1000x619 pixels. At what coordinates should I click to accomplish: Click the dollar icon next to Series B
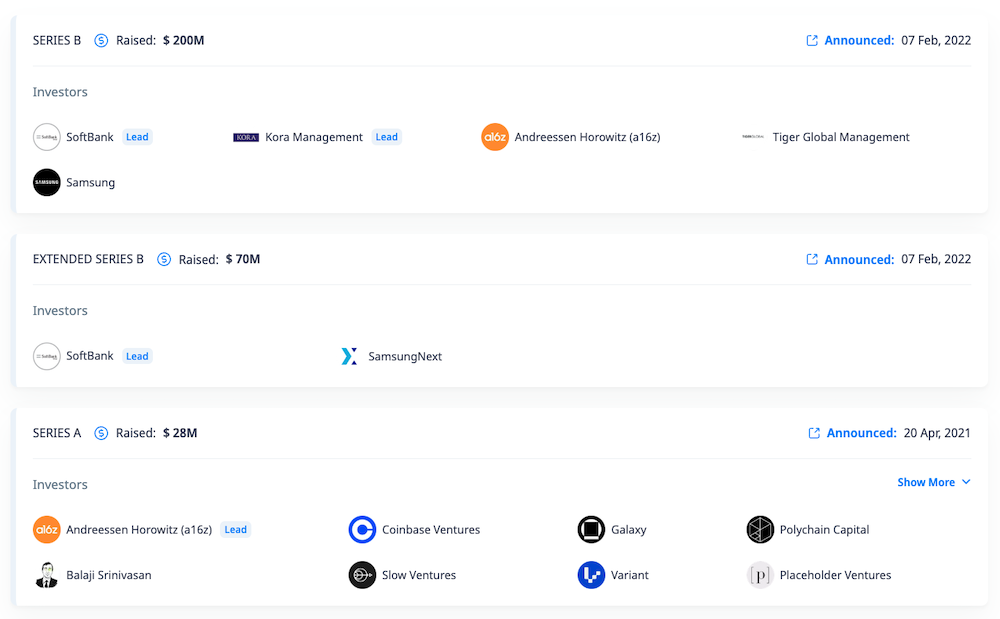(x=101, y=41)
